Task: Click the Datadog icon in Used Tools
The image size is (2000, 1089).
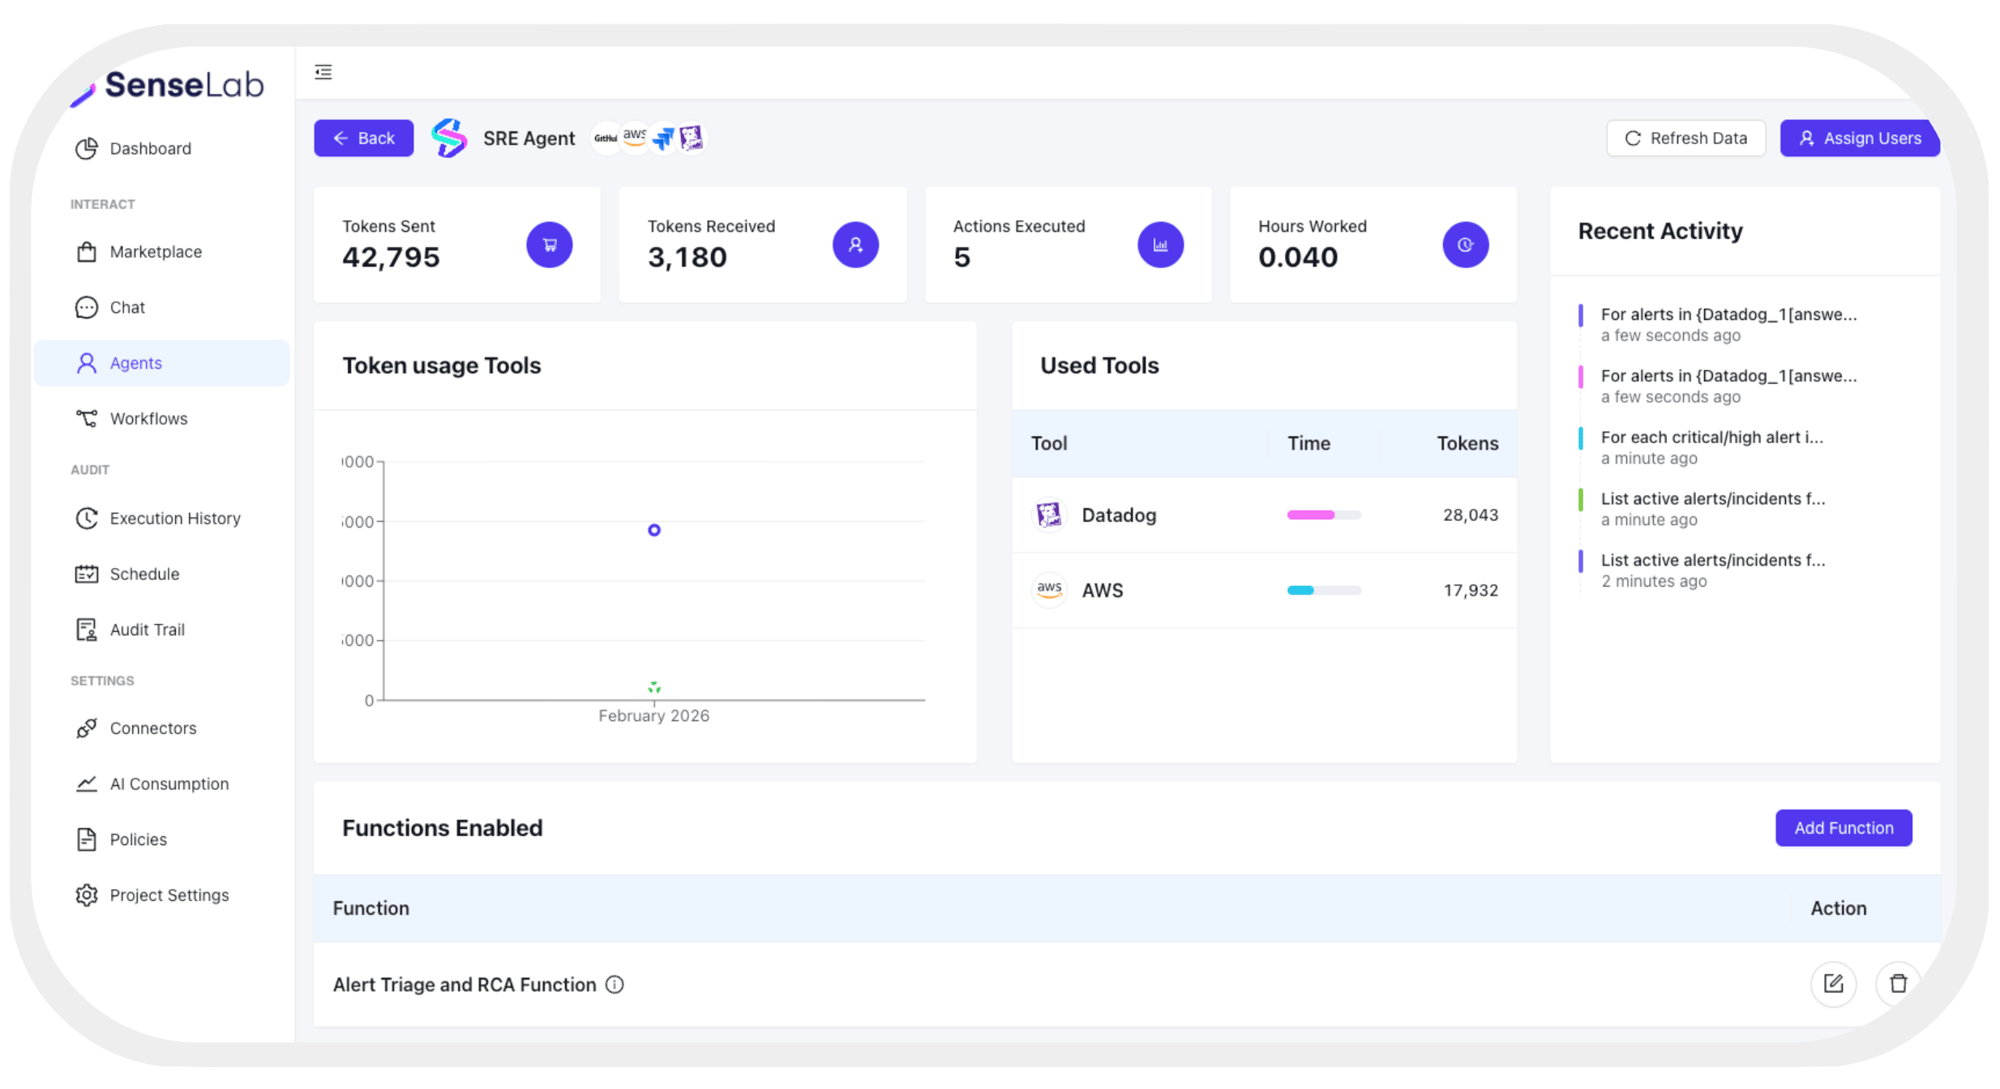Action: tap(1049, 515)
